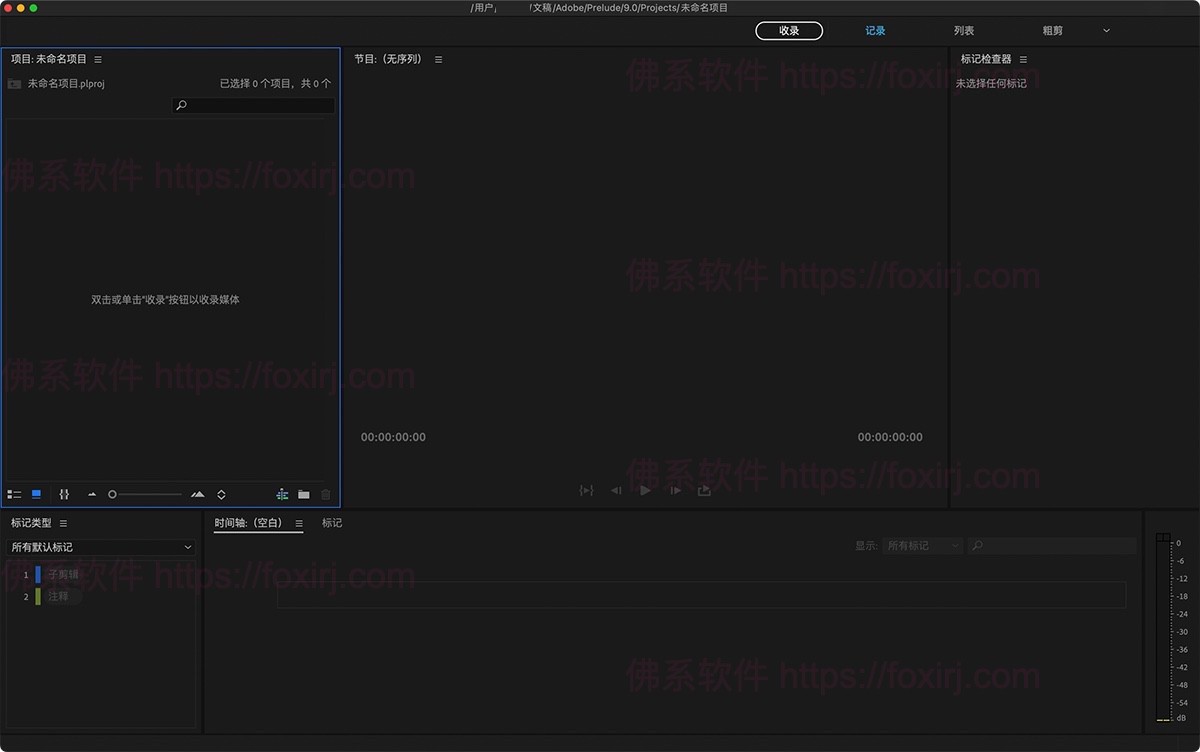Open the 所有默认标记 marker type dropdown
This screenshot has width=1200, height=752.
100,547
